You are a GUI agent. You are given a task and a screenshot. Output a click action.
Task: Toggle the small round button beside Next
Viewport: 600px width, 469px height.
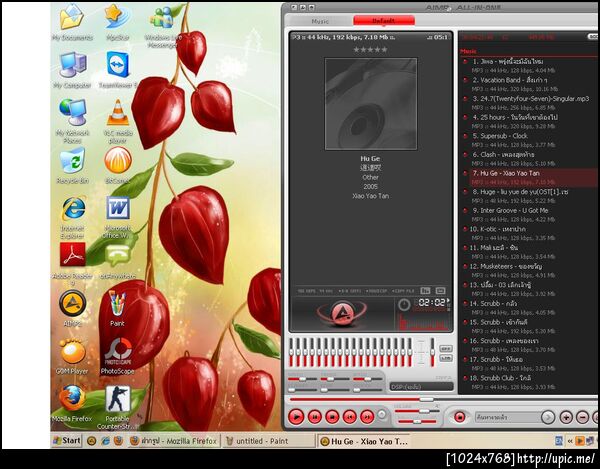382,414
